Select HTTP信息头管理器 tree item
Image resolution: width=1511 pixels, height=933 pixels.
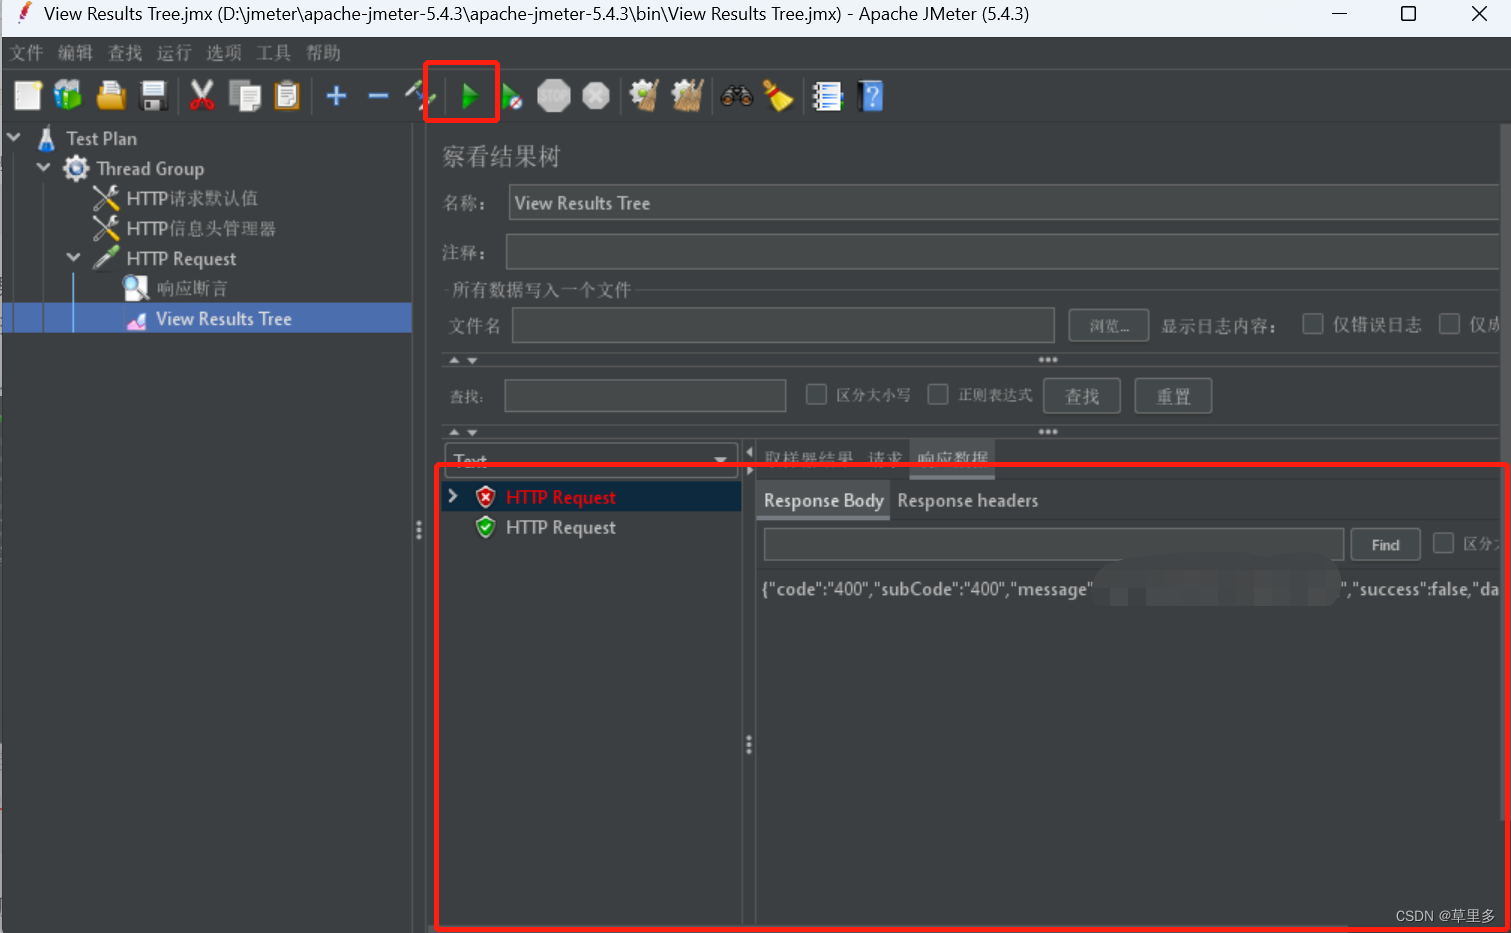201,228
